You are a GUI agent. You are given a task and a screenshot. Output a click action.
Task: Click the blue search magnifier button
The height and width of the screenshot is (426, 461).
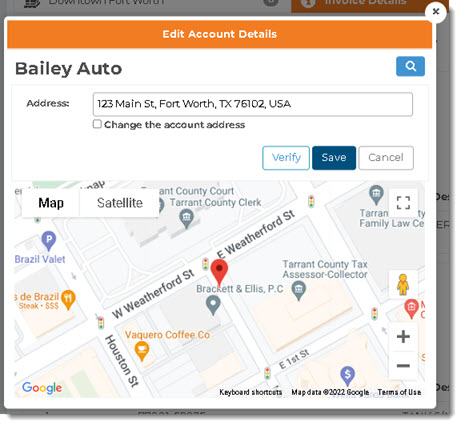pyautogui.click(x=410, y=66)
